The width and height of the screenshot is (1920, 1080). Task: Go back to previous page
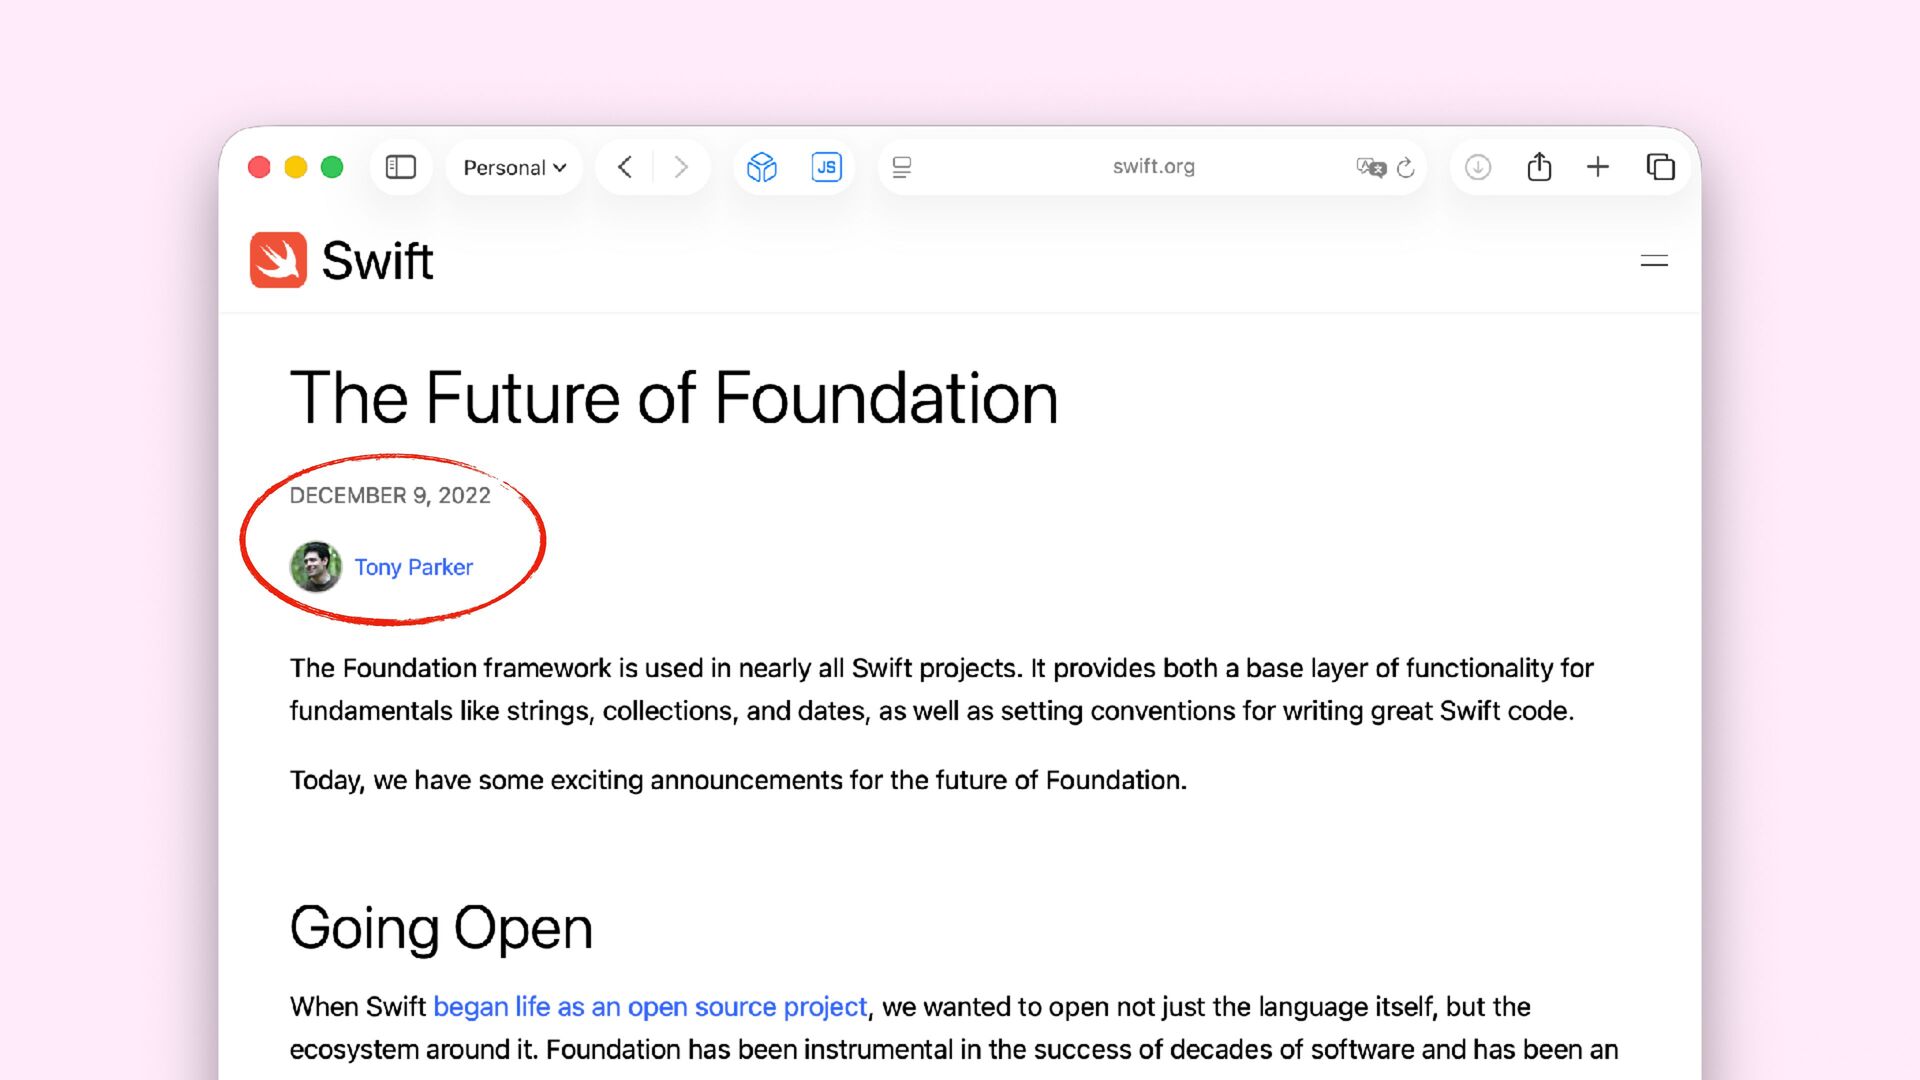(x=625, y=167)
